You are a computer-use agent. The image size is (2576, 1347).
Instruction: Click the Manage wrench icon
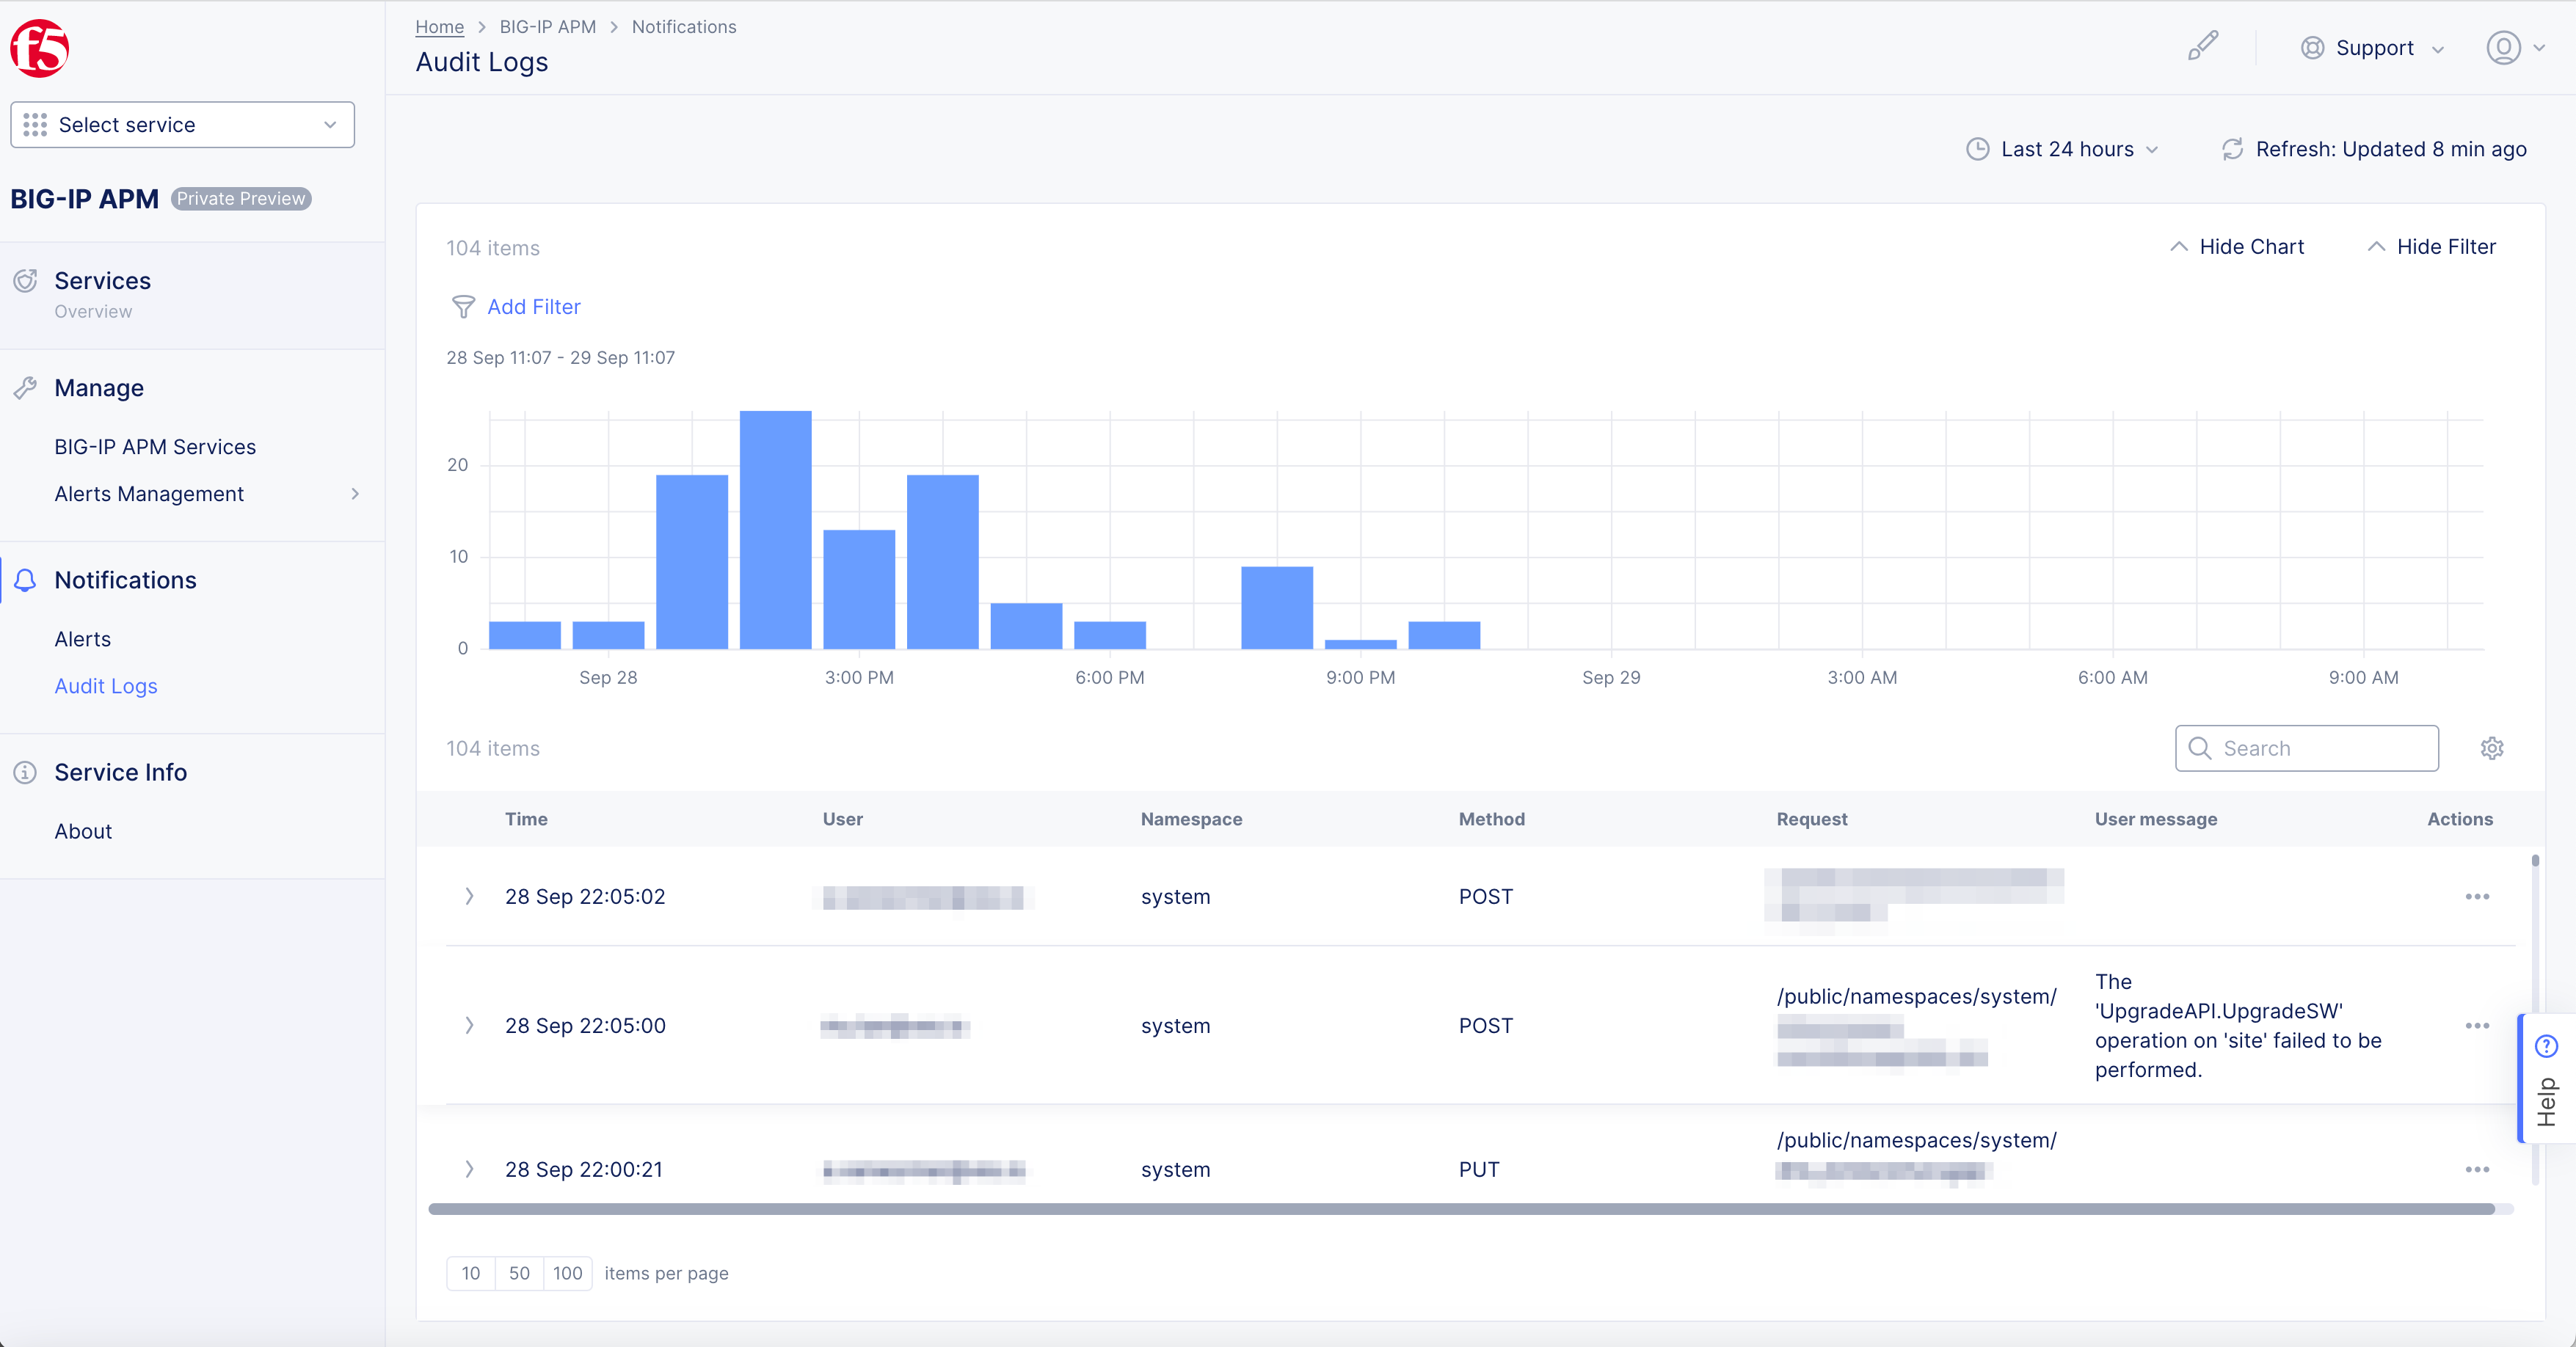pyautogui.click(x=25, y=388)
